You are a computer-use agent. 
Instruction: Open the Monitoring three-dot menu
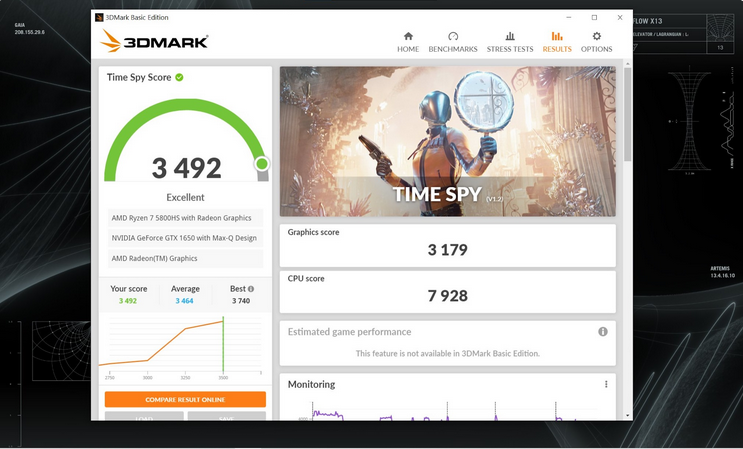(606, 384)
